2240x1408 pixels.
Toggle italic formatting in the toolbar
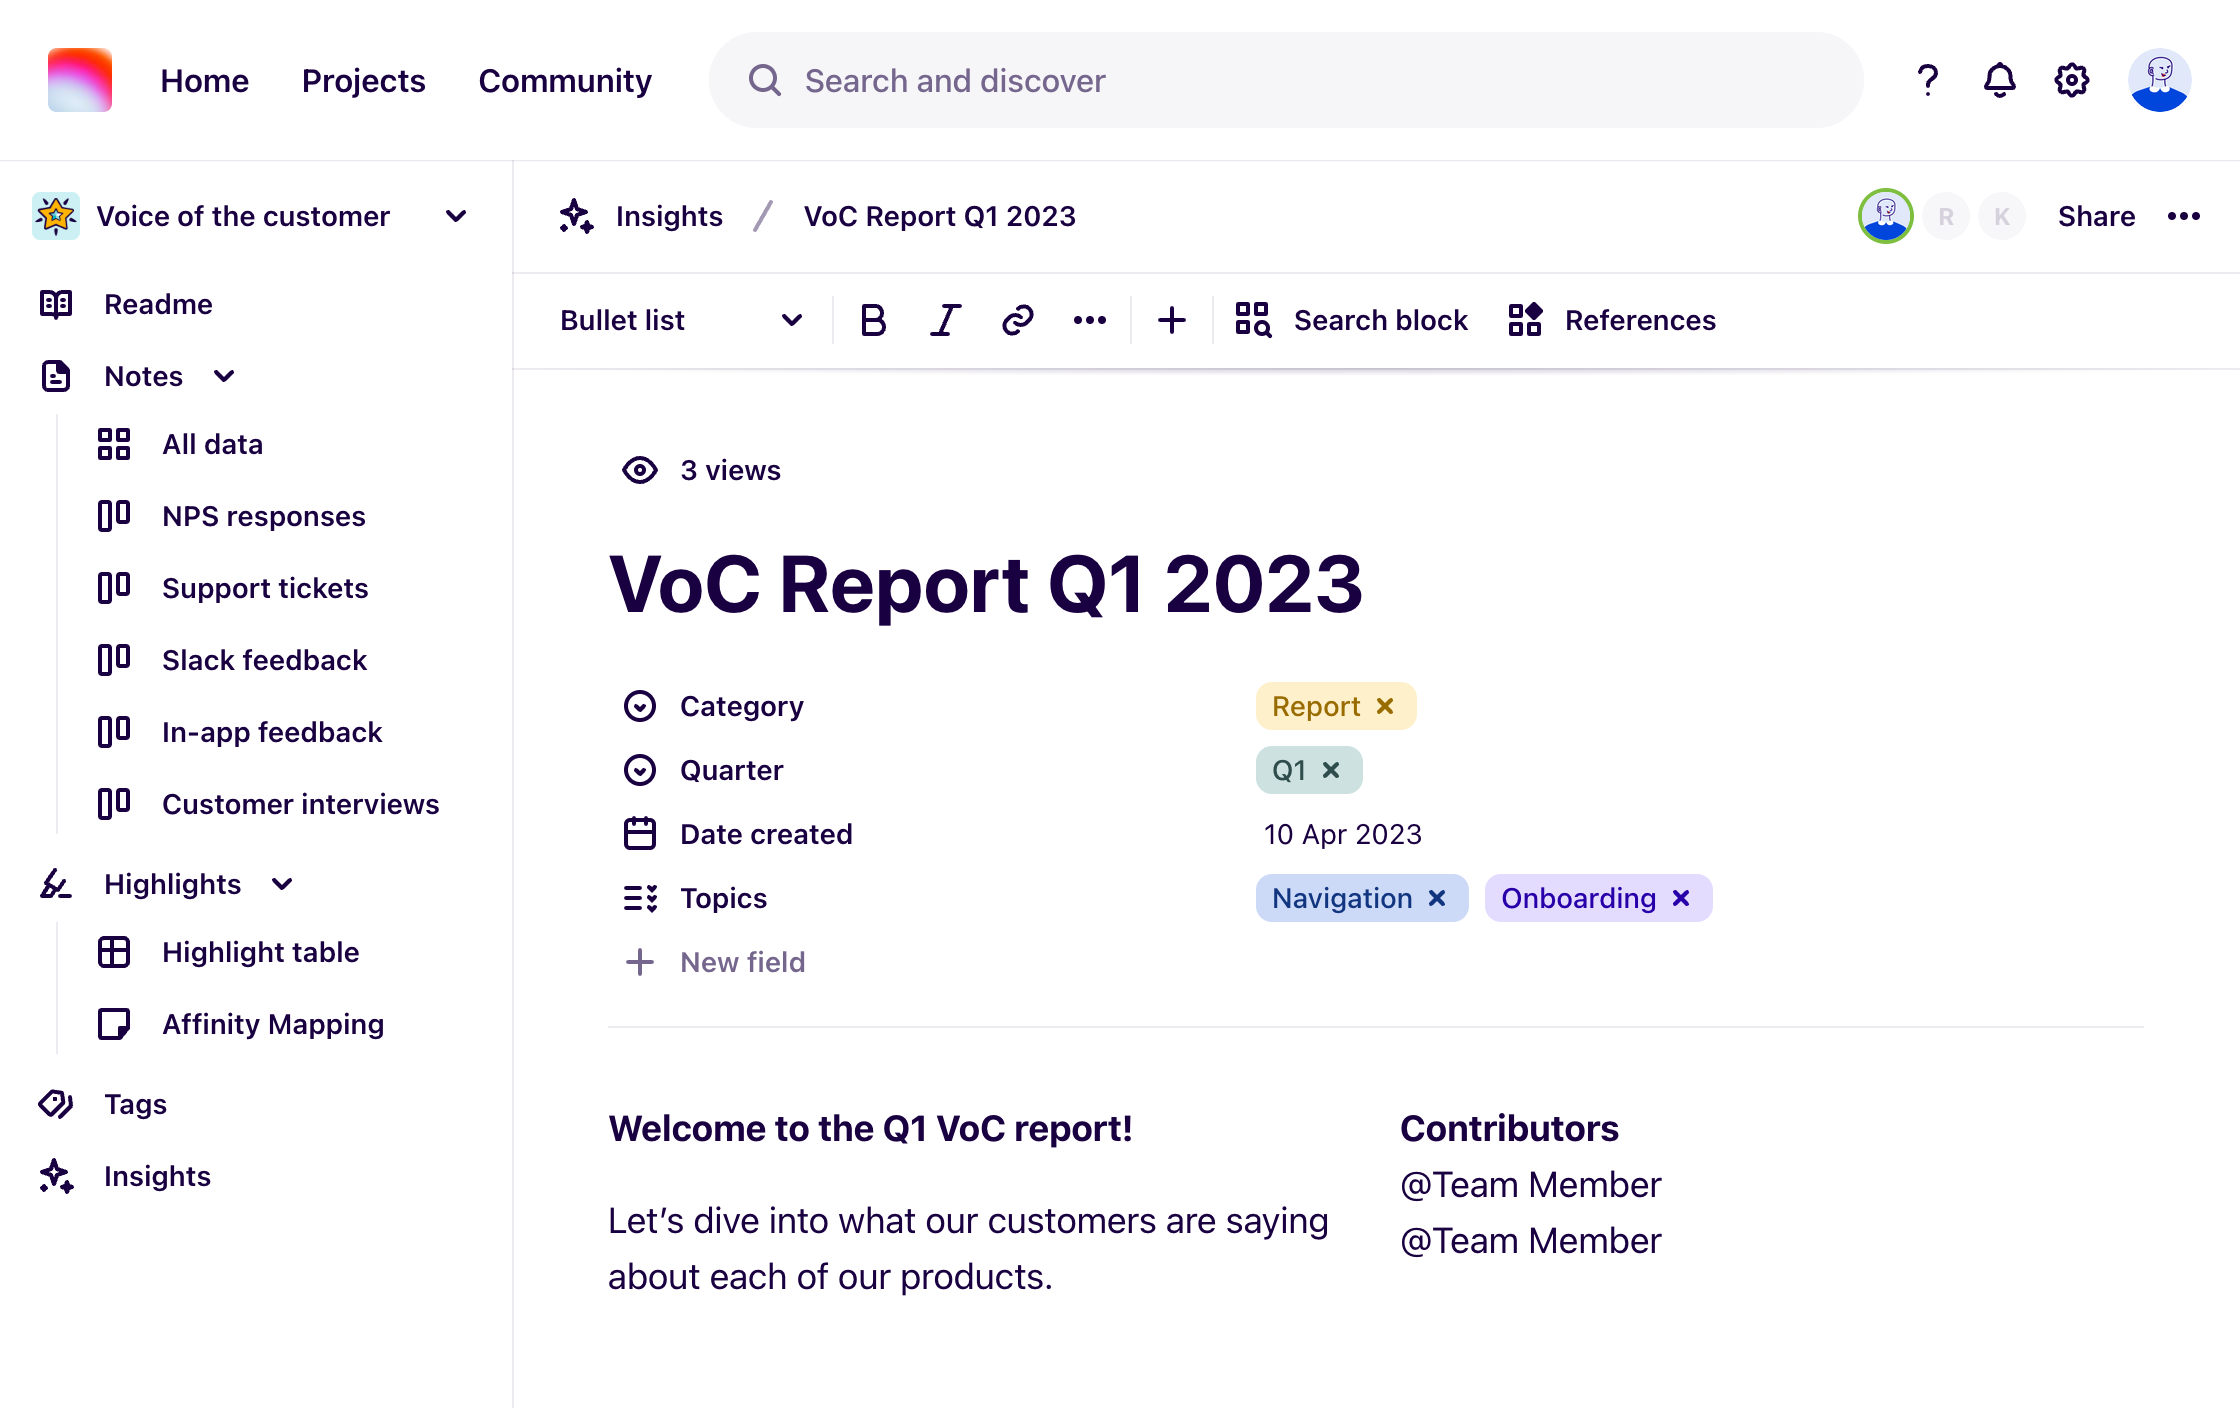[944, 320]
